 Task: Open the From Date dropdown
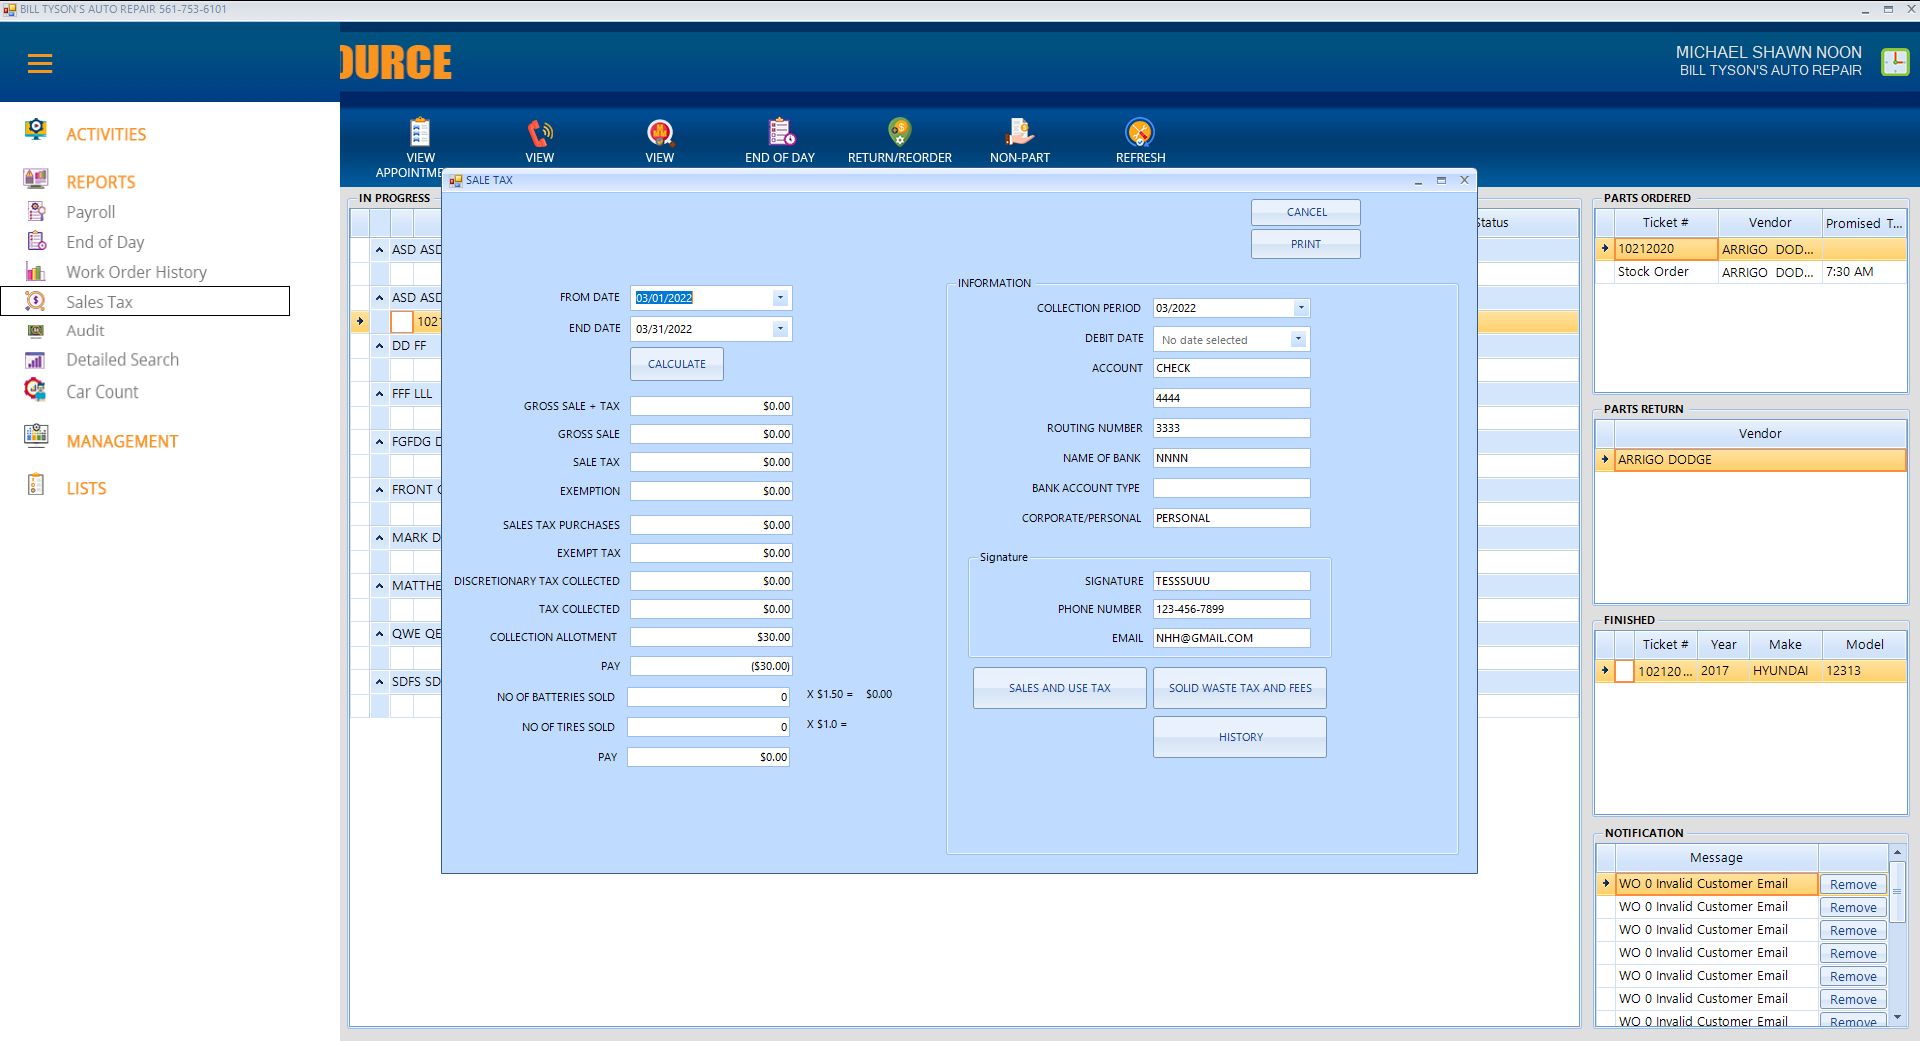[x=780, y=298]
